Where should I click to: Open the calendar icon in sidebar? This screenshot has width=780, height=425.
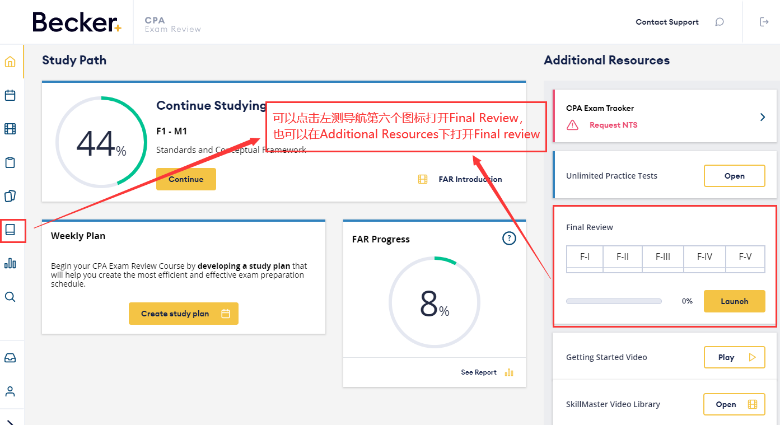(x=11, y=96)
